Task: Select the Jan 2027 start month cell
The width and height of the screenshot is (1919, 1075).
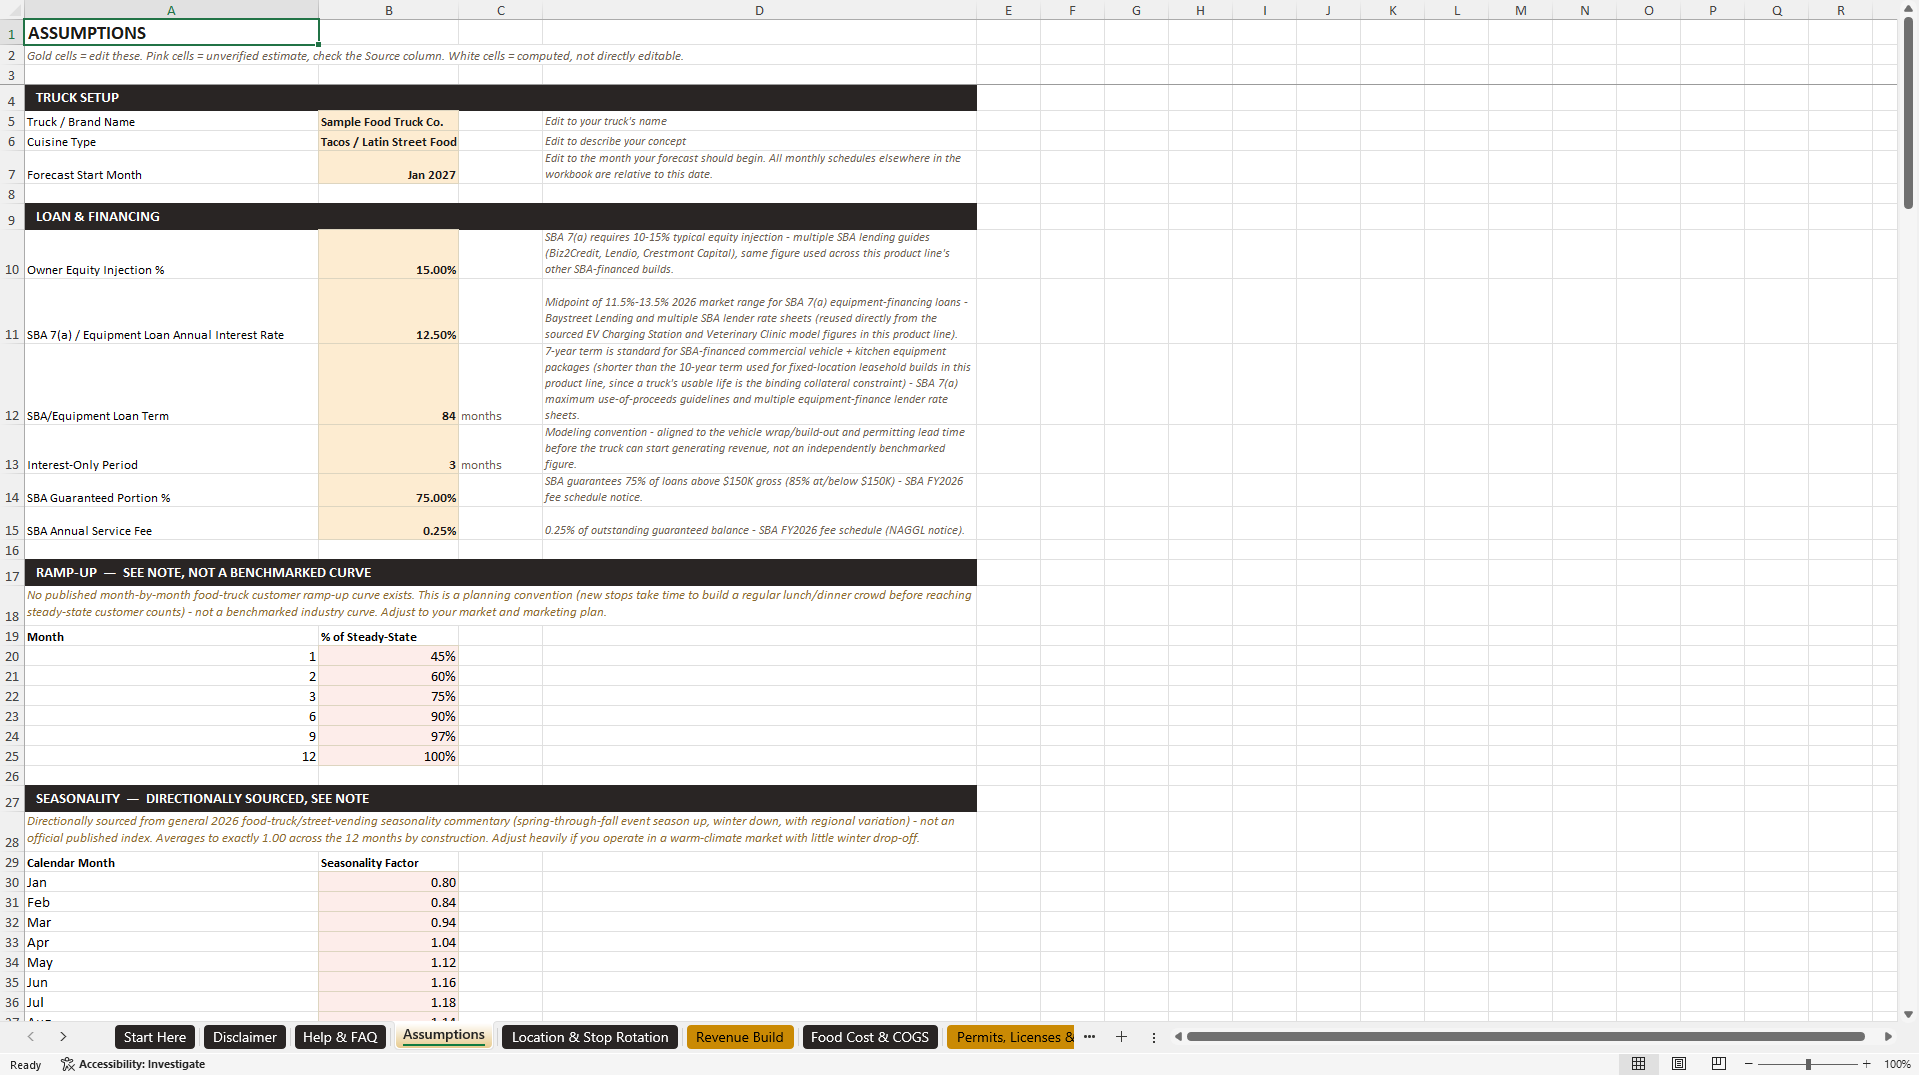Action: (x=388, y=167)
